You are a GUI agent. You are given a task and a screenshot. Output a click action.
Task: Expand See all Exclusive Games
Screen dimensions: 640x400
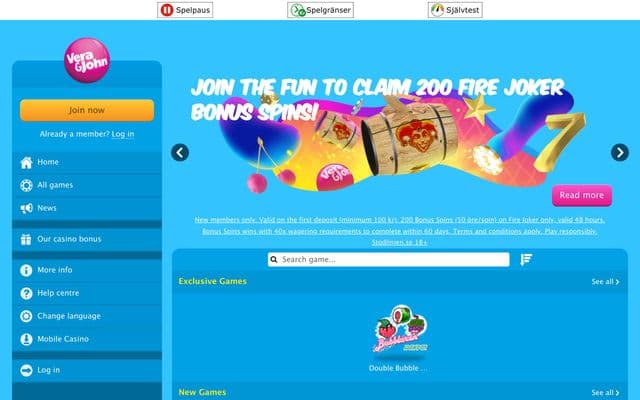coord(605,282)
